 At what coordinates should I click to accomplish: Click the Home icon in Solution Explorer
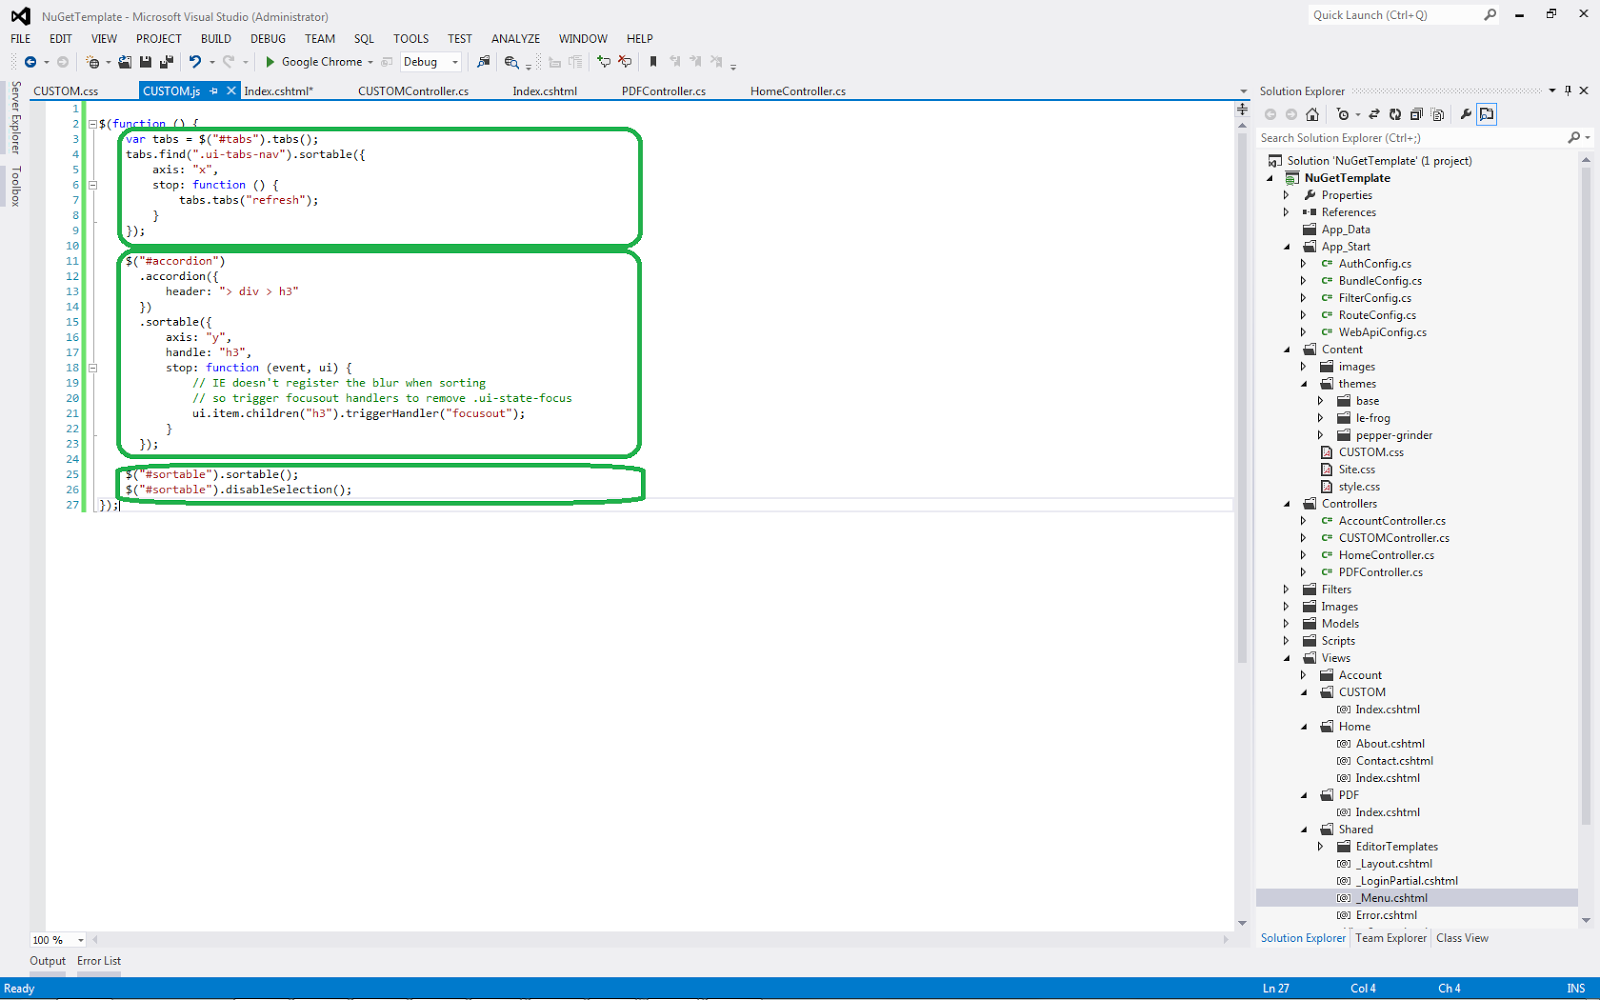pos(1313,114)
